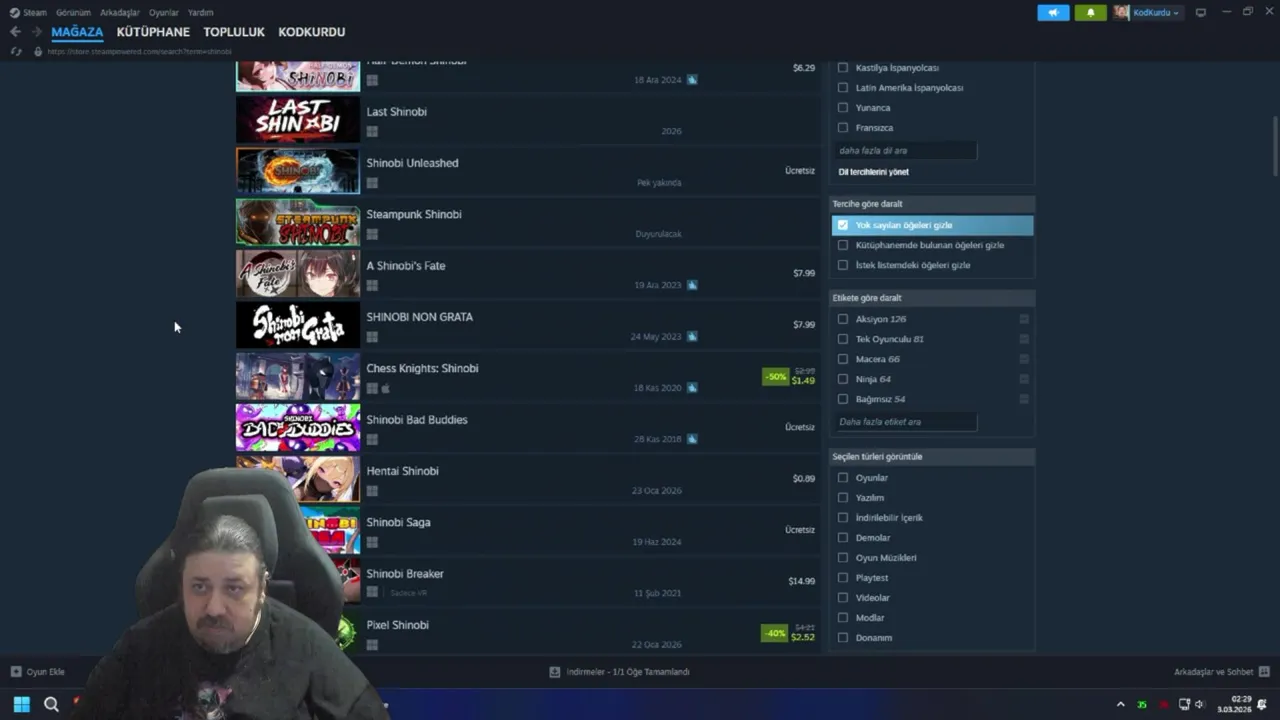Click the volume speaker icon in the system tray
This screenshot has height=720, width=1280.
point(1200,705)
